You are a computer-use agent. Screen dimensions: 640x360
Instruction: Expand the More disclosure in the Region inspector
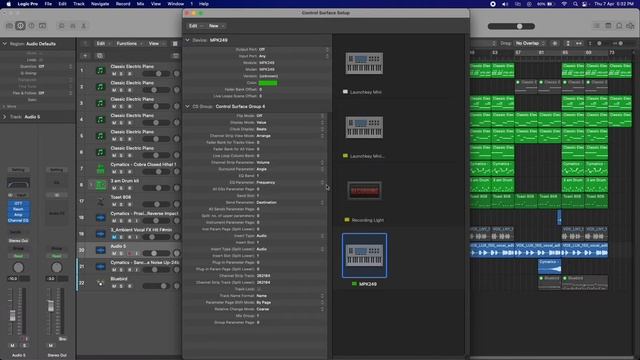point(4,107)
